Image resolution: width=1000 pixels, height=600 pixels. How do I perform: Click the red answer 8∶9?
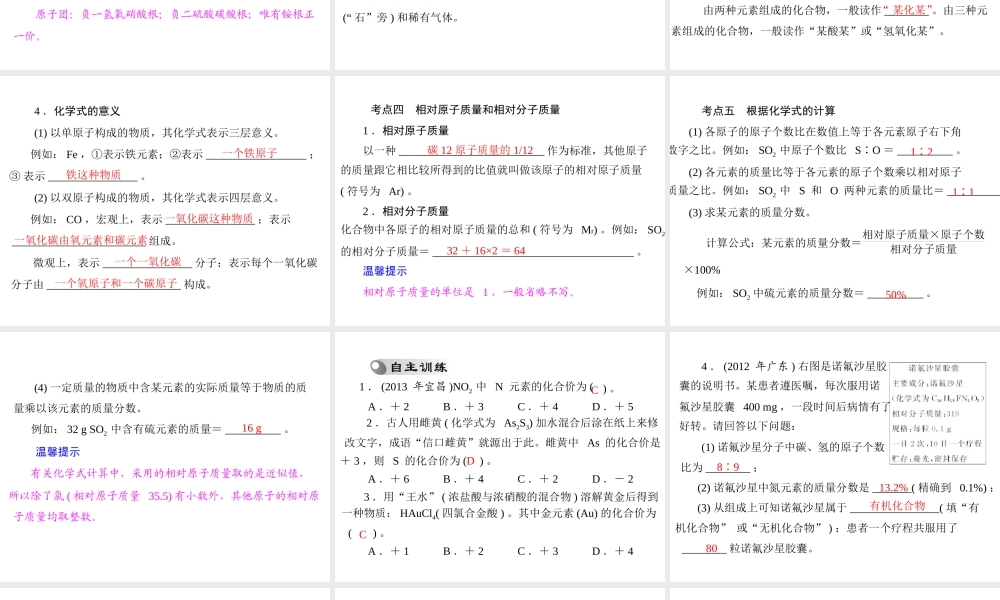[x=728, y=467]
